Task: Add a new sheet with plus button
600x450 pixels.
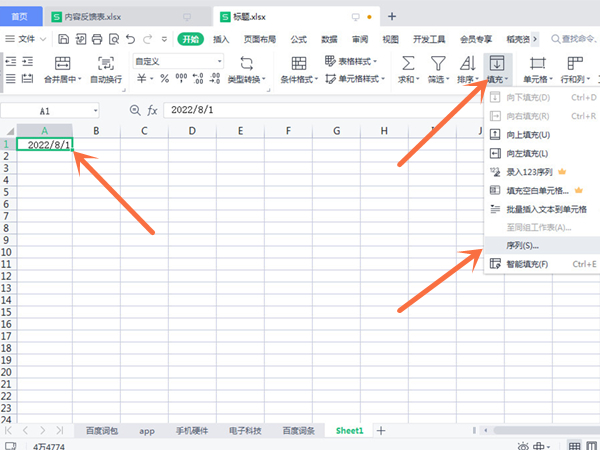Action: tap(380, 430)
